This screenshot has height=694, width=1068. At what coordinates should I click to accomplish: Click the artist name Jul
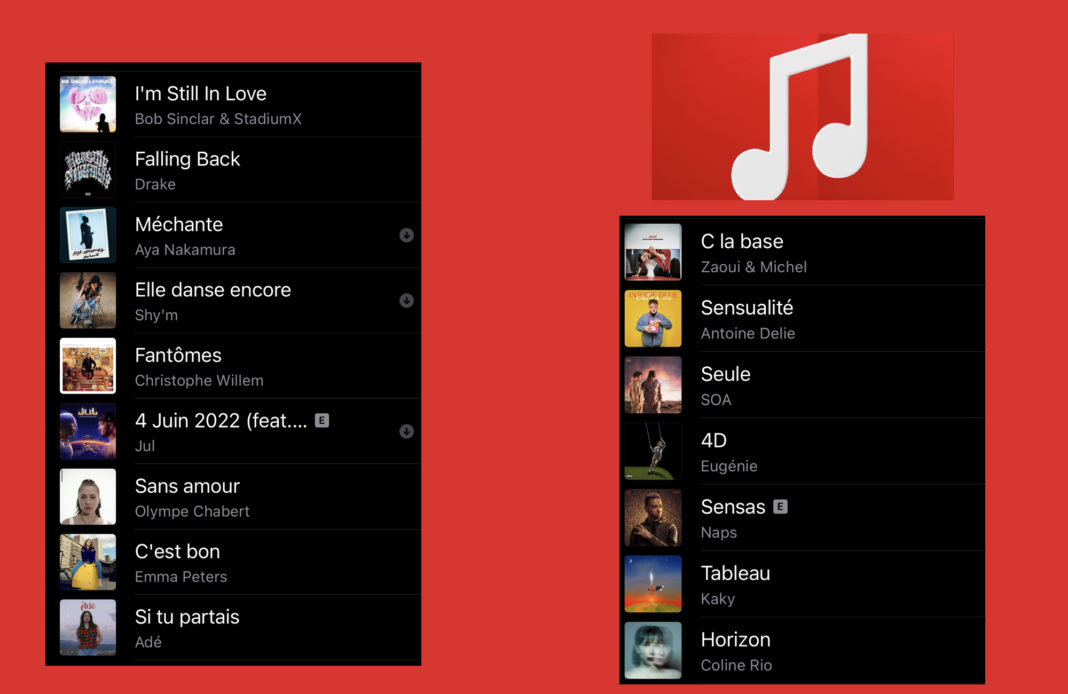pyautogui.click(x=145, y=445)
